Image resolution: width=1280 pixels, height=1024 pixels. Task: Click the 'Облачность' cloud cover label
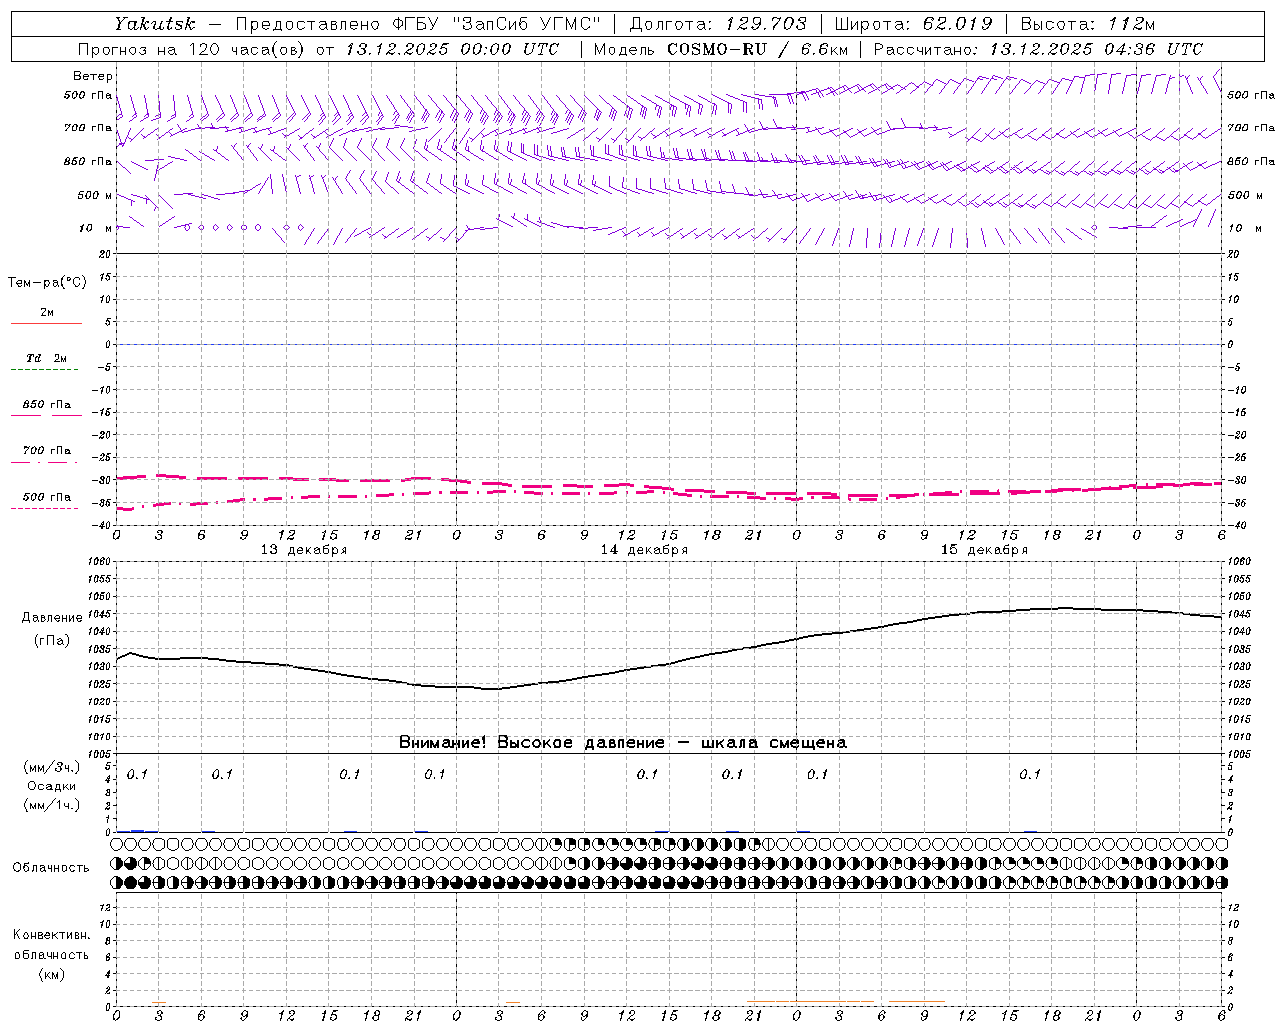click(x=51, y=868)
